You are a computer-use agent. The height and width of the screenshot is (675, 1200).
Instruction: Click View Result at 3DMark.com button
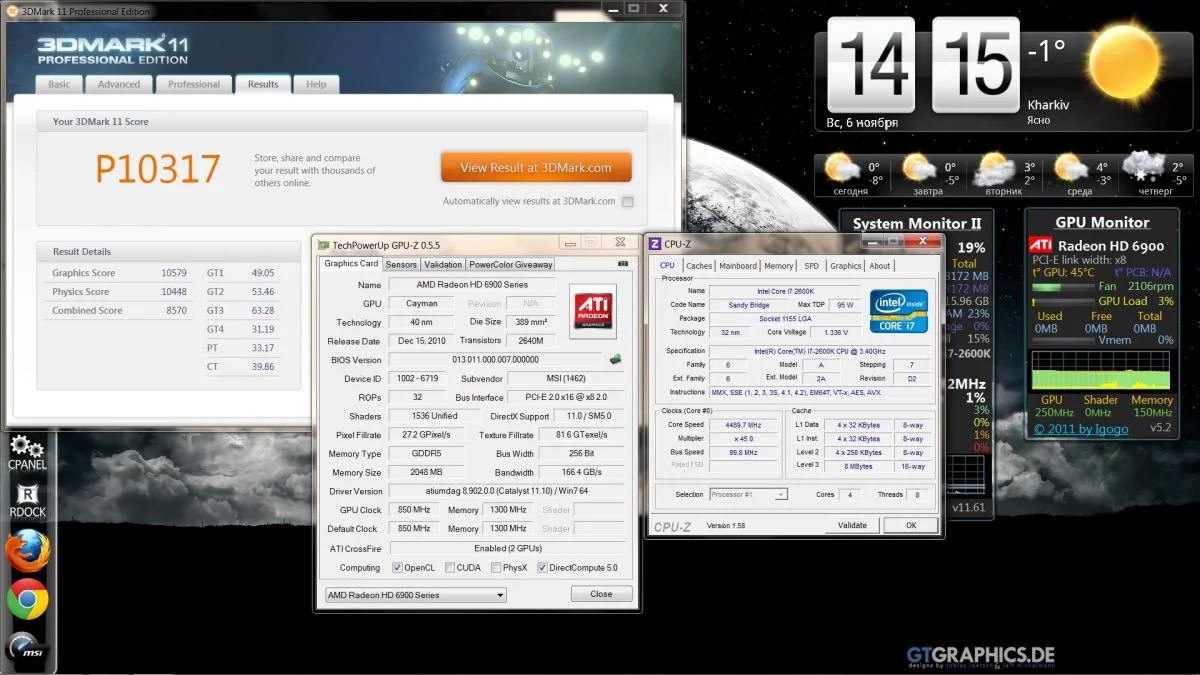tap(535, 167)
